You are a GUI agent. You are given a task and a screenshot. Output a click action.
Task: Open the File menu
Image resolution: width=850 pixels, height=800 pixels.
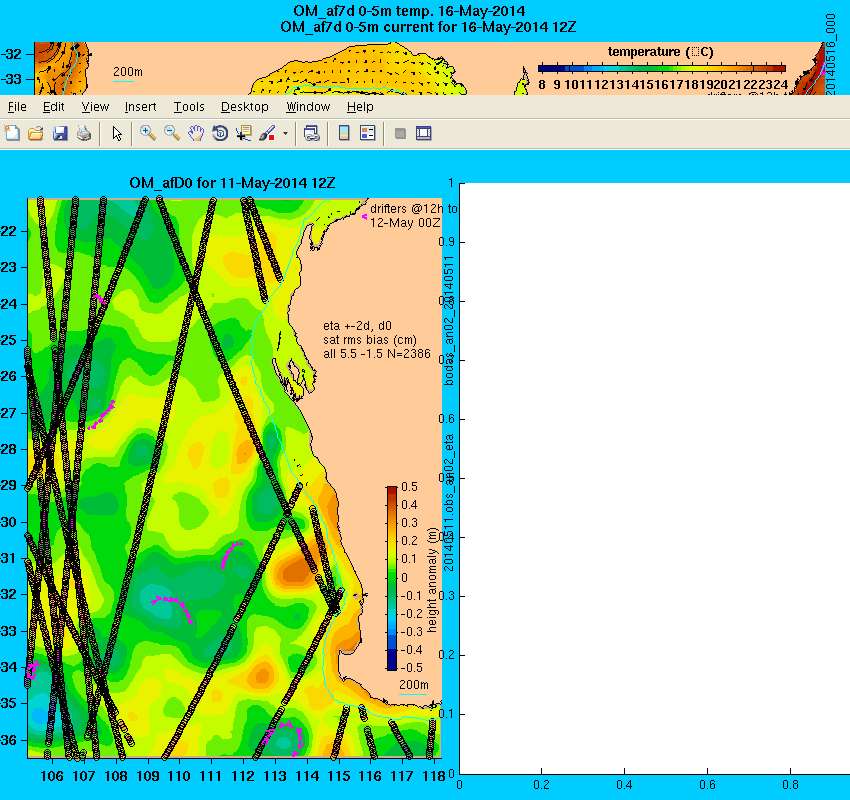17,107
